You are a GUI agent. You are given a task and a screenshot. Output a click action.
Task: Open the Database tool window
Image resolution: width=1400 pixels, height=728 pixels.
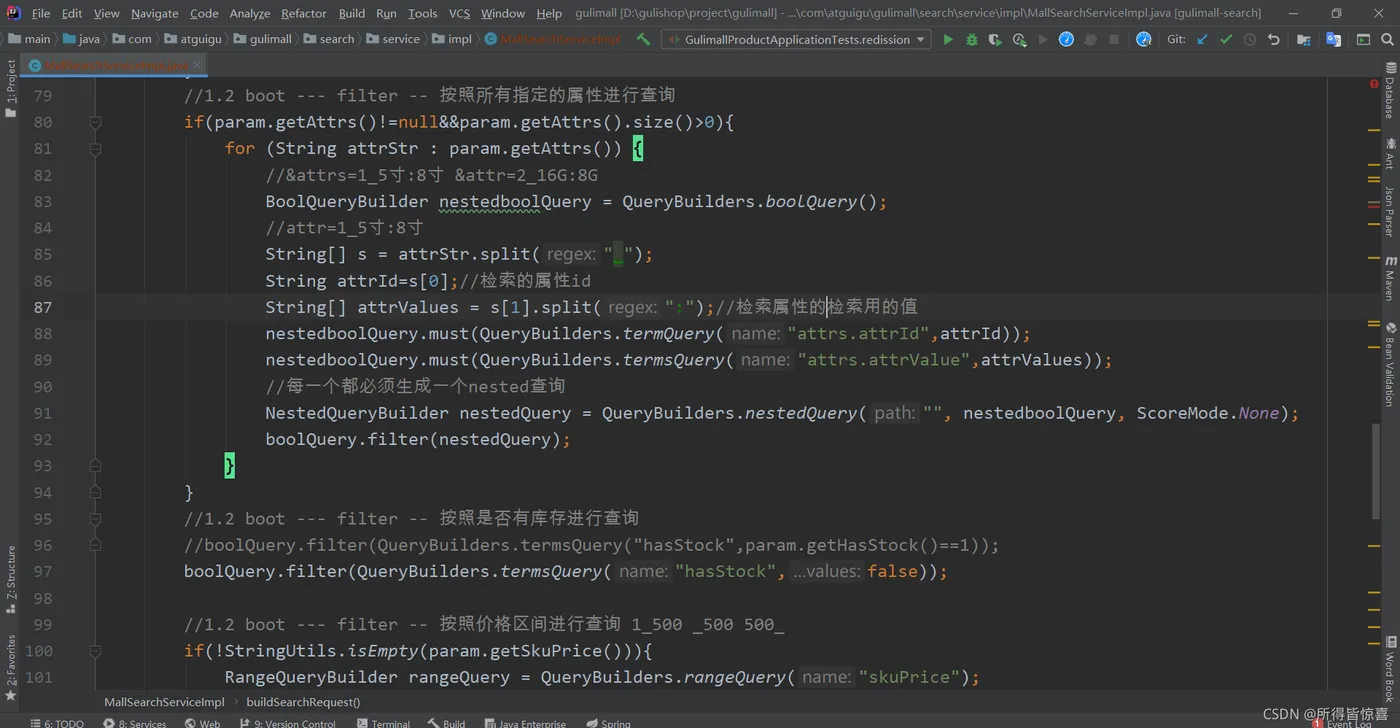coord(1390,90)
